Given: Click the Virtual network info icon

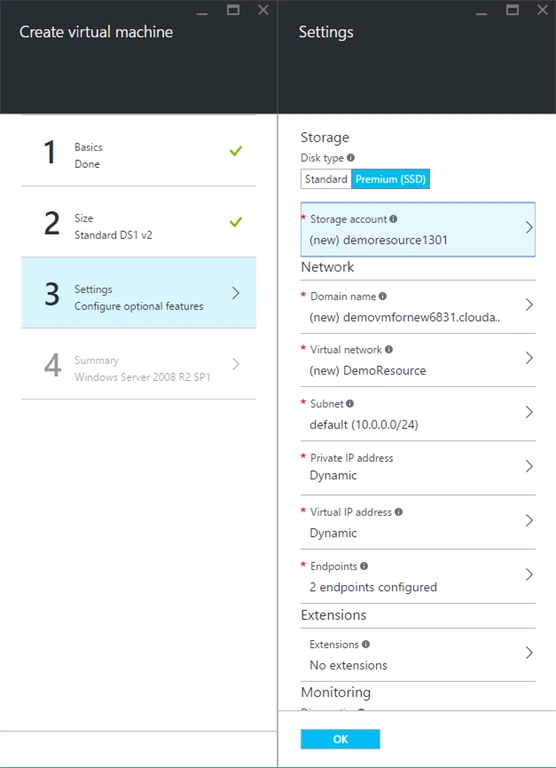Looking at the screenshot, I should coord(389,349).
